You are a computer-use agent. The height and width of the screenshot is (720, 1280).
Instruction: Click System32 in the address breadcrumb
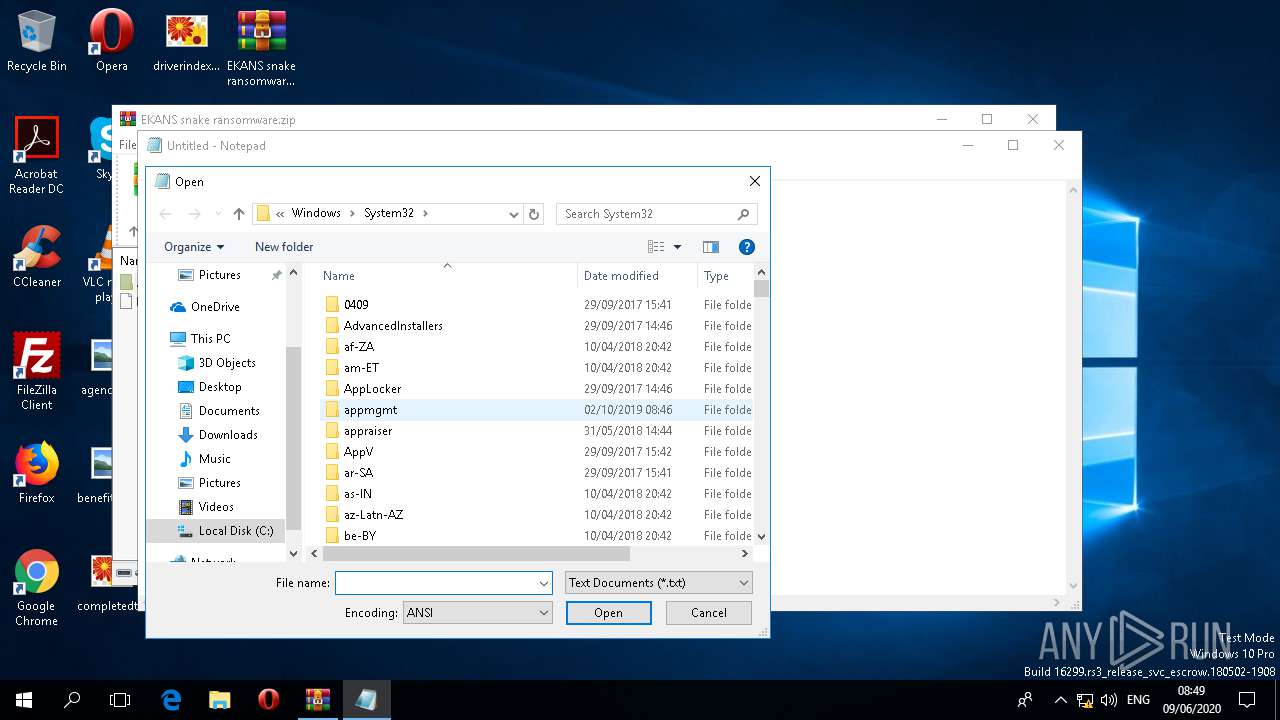389,213
